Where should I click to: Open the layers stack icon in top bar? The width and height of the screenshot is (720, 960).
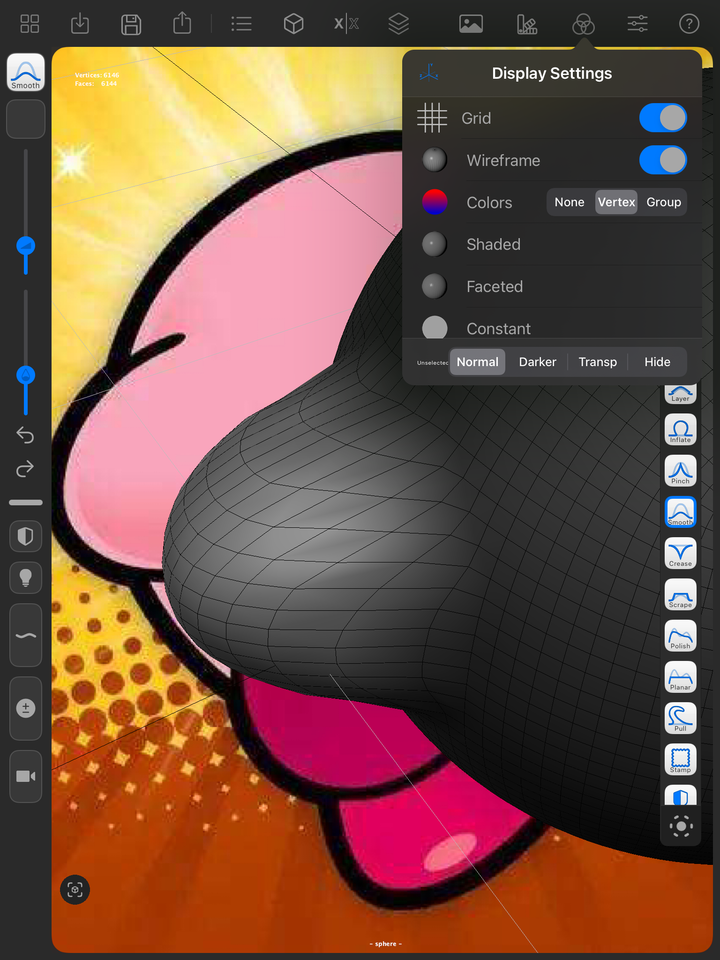click(x=399, y=24)
